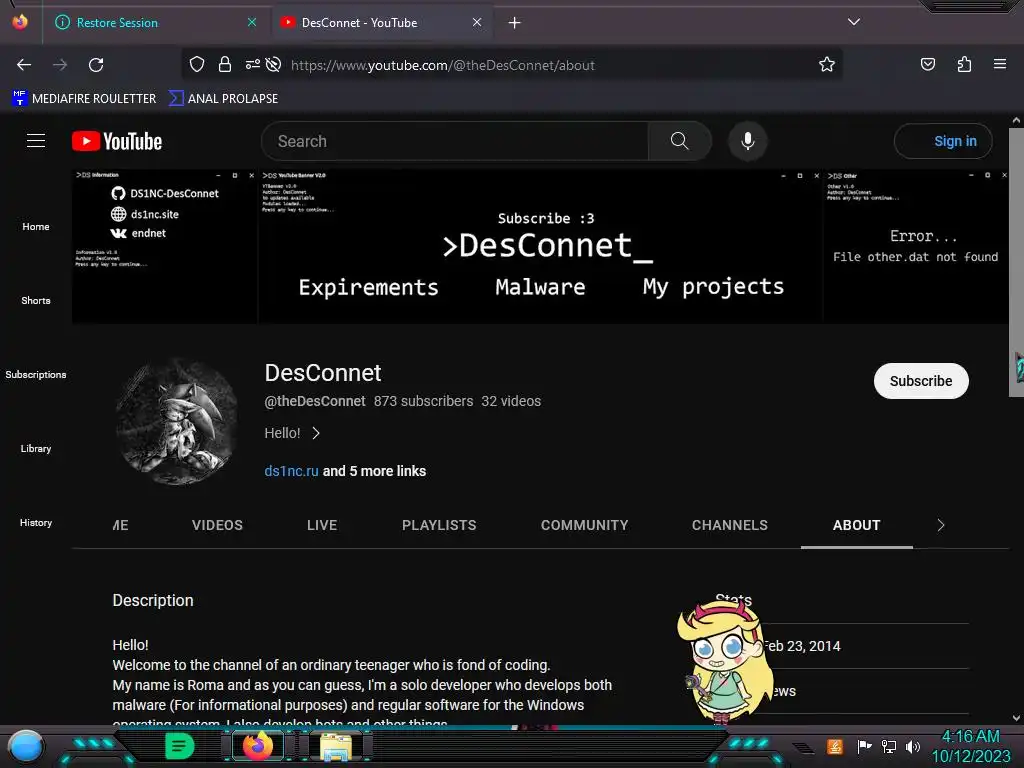Viewport: 1024px width, 768px height.
Task: Open a new tab with the plus button
Action: coord(515,23)
